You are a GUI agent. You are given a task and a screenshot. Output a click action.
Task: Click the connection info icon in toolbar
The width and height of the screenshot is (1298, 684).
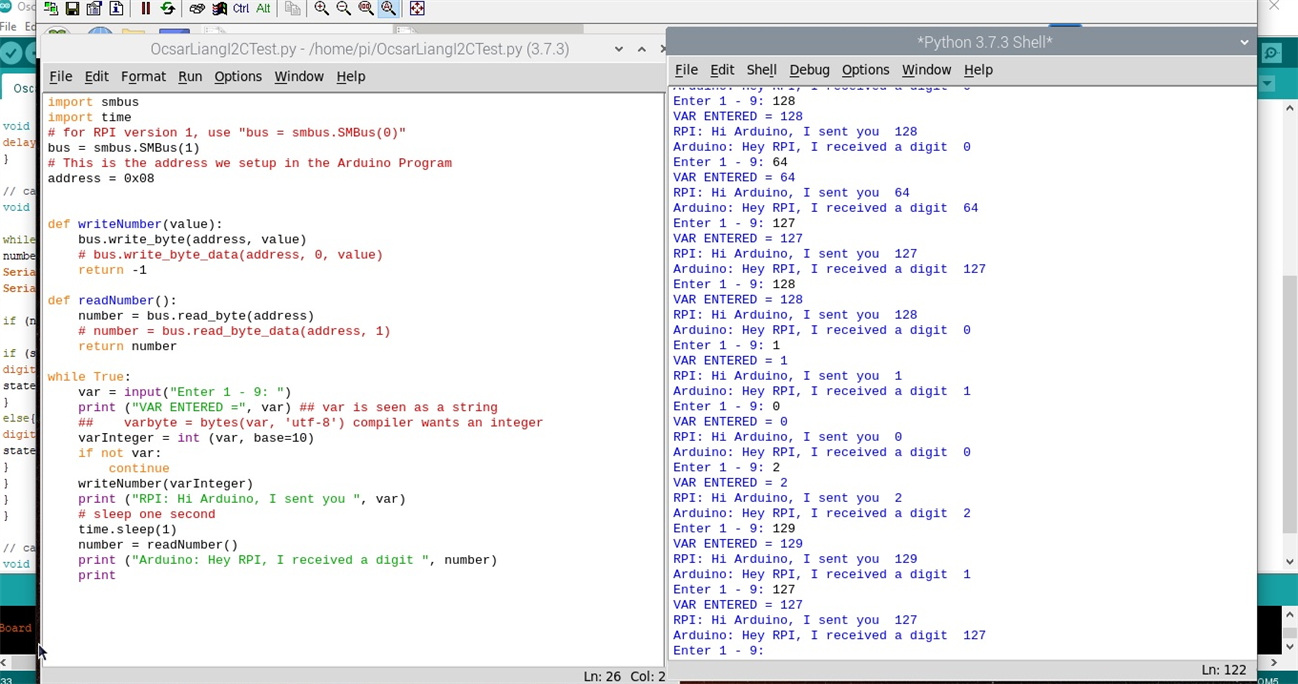click(116, 9)
